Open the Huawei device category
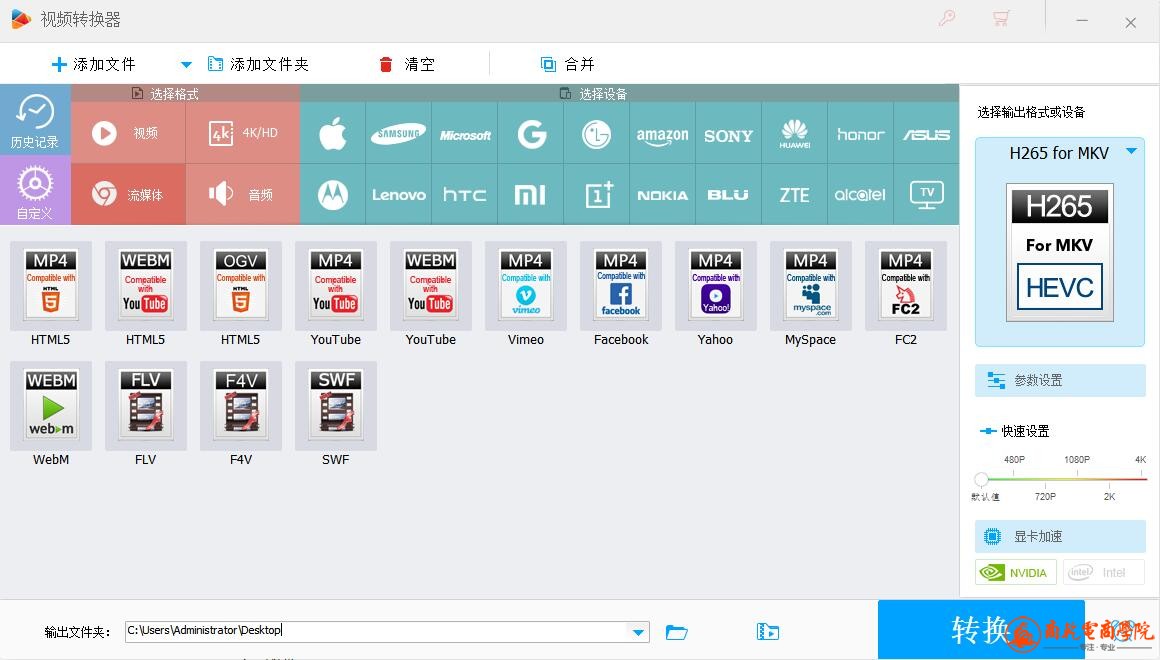The height and width of the screenshot is (660, 1160). point(795,134)
